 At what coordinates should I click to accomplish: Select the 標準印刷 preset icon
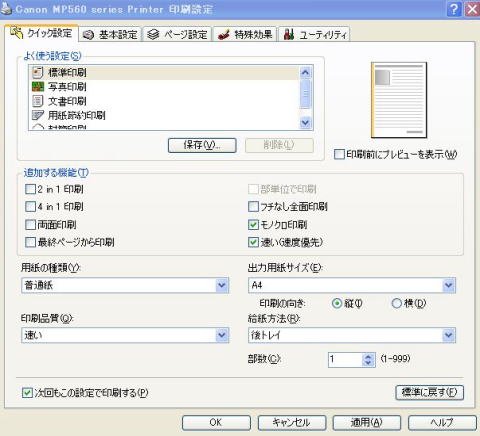pos(38,72)
